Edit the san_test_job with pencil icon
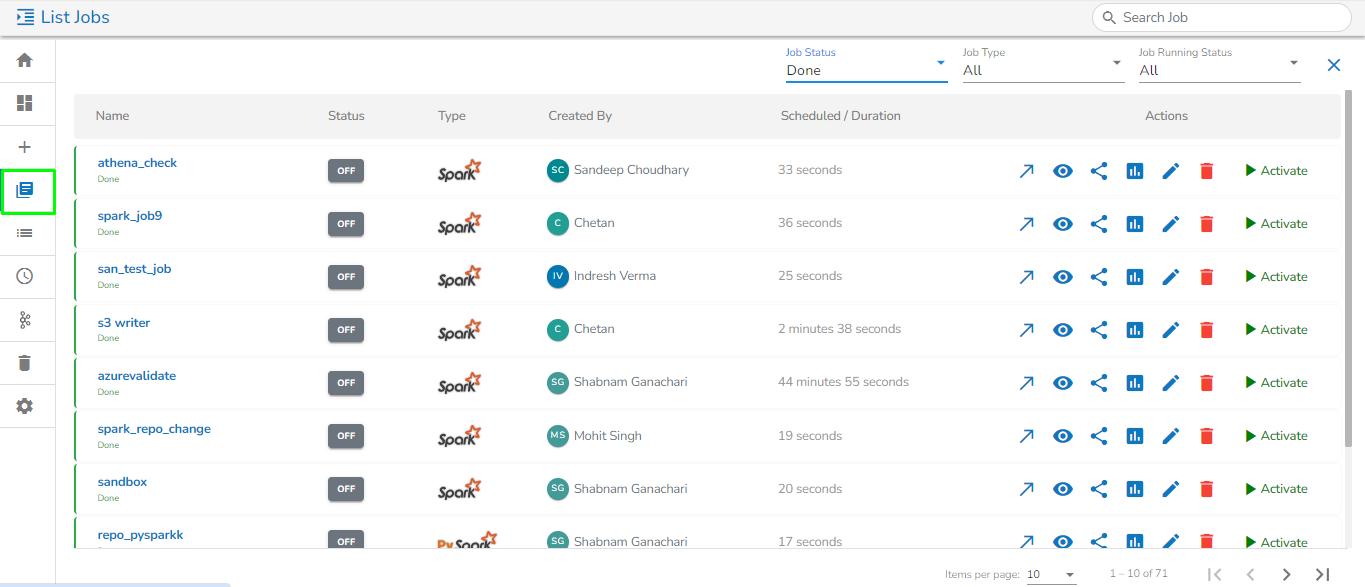 pos(1170,277)
